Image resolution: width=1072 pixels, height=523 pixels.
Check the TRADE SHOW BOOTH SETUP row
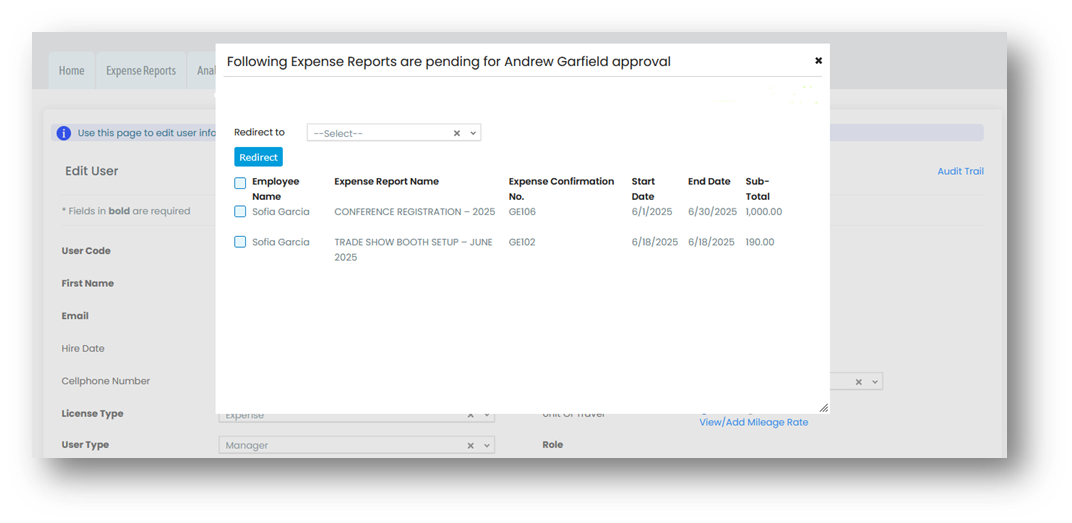(240, 241)
